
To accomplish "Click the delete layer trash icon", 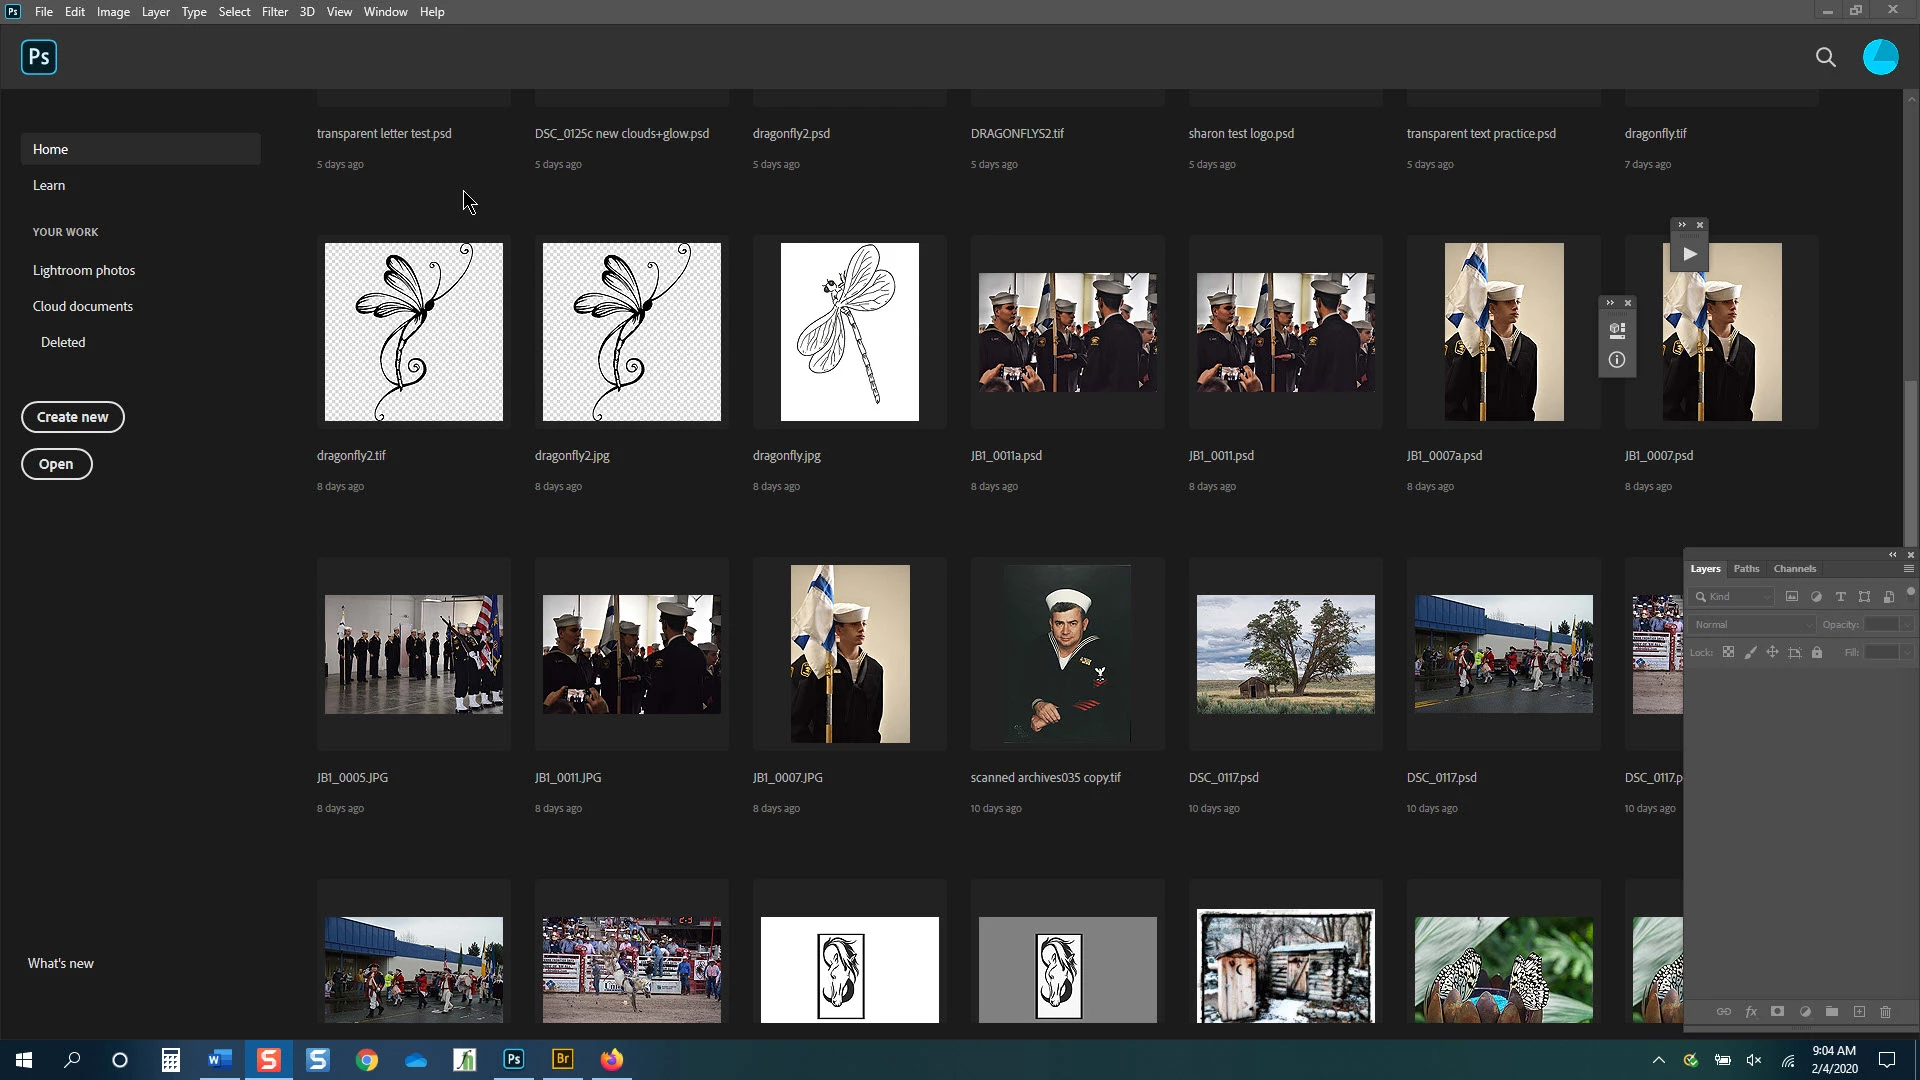I will [x=1885, y=1012].
